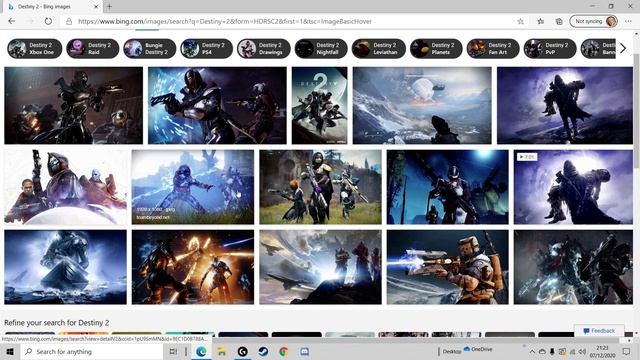This screenshot has height=360, width=640.
Task: Filter by Destiny 2 Nightfall chip
Action: click(x=321, y=49)
